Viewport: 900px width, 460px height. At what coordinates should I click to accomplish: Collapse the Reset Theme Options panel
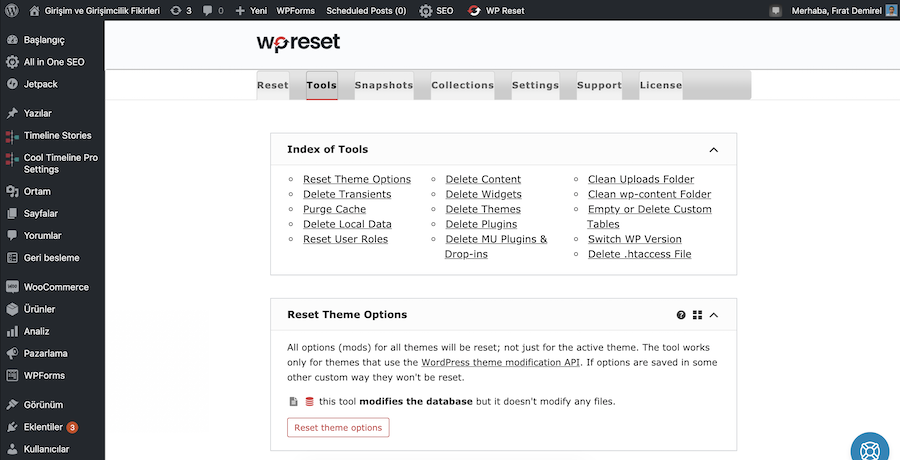pyautogui.click(x=713, y=315)
